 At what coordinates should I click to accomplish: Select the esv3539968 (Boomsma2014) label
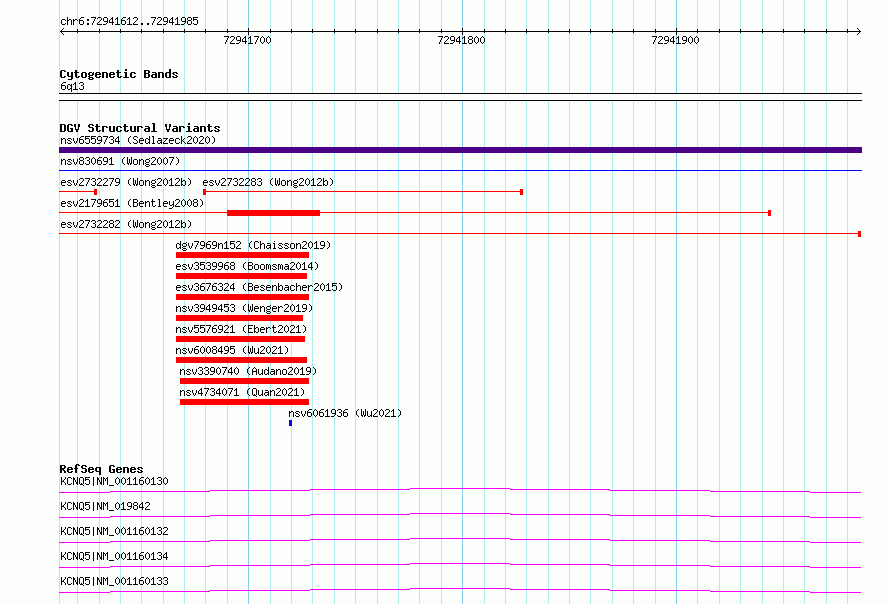(x=247, y=266)
